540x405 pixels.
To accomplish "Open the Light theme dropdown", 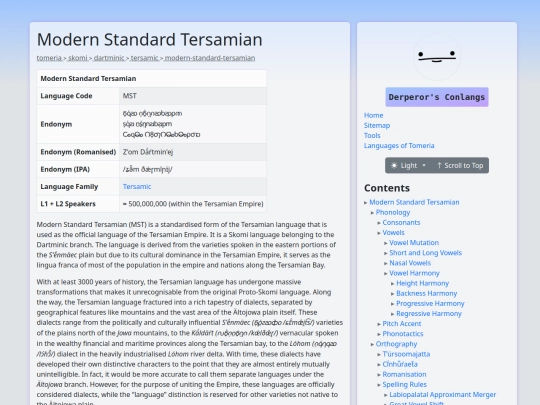I will (408, 166).
